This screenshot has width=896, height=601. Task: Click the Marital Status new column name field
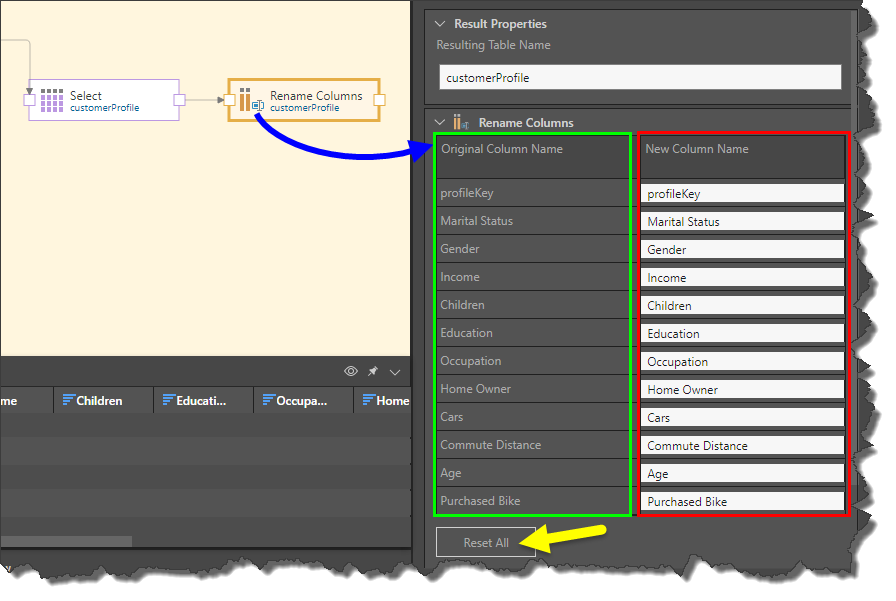[x=742, y=221]
